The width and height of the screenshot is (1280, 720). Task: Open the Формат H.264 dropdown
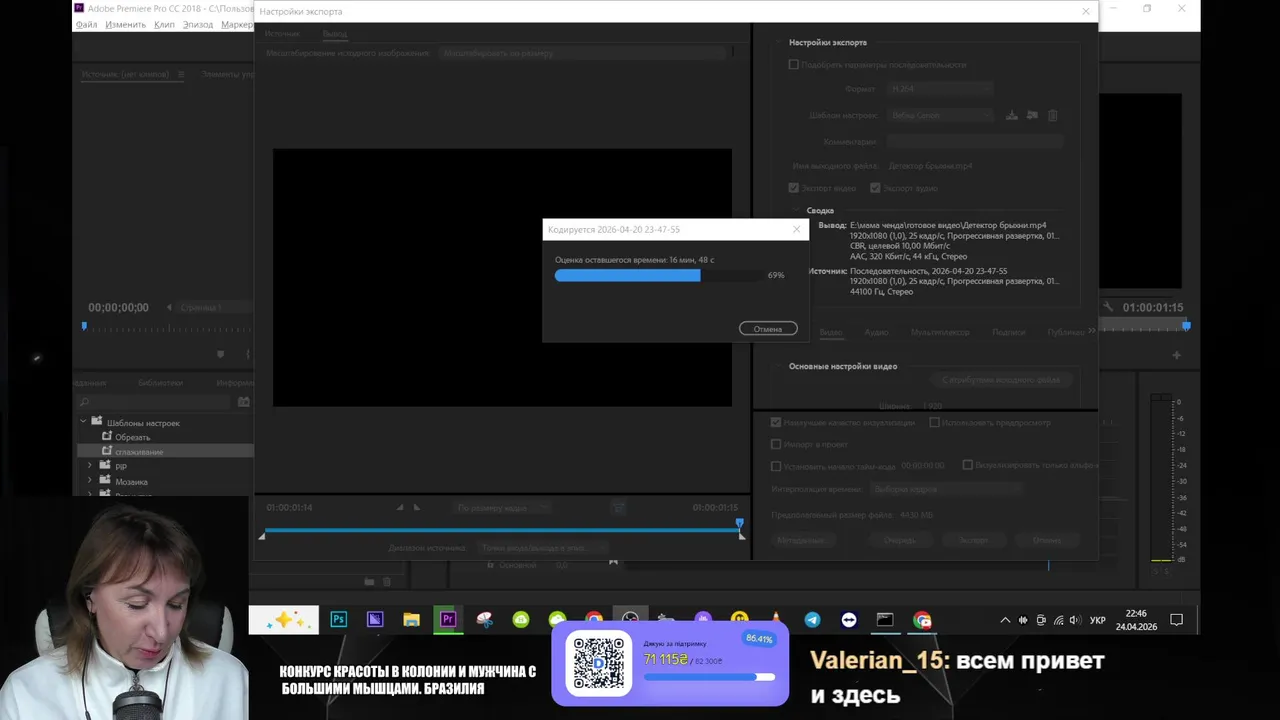click(940, 88)
